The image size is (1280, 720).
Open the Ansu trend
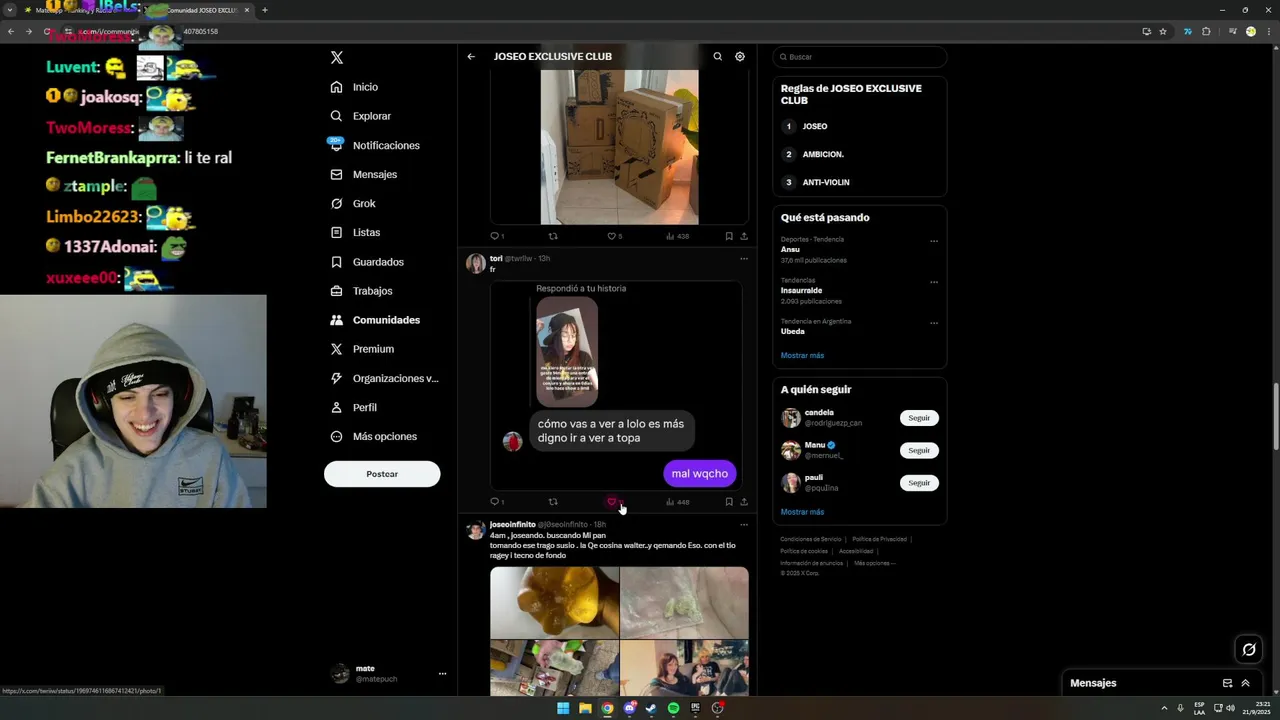click(x=790, y=249)
